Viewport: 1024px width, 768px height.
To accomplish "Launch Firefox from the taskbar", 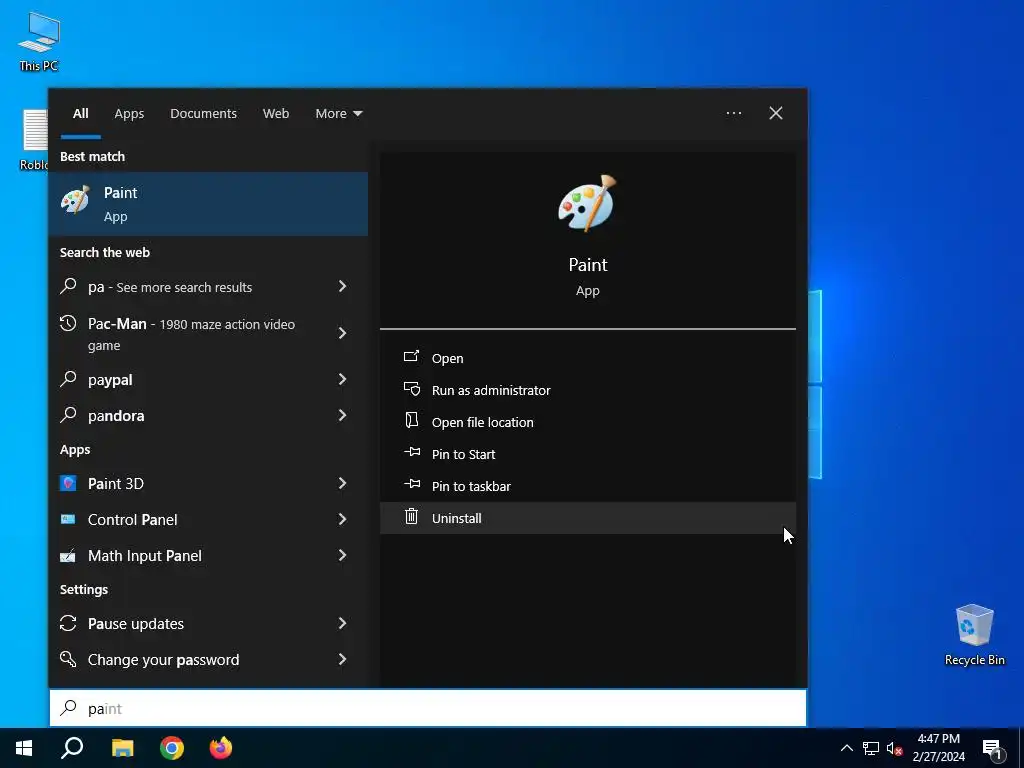I will click(x=221, y=748).
